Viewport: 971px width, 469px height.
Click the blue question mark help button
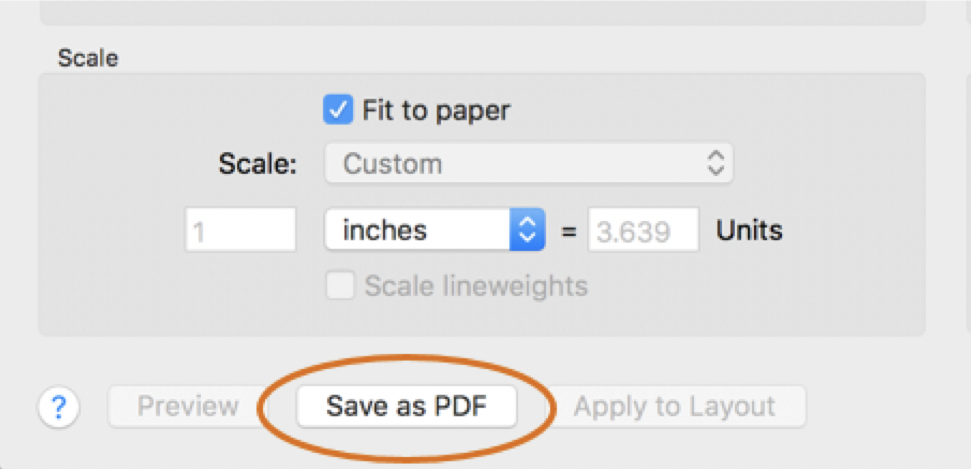pos(59,407)
